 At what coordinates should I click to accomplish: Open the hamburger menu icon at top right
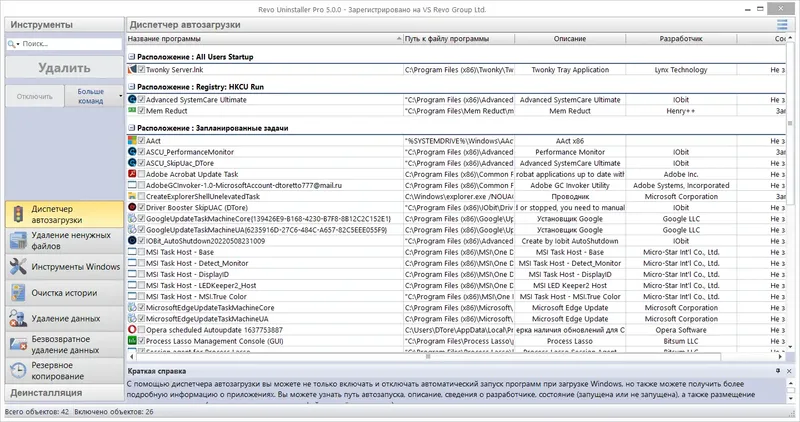coord(782,24)
